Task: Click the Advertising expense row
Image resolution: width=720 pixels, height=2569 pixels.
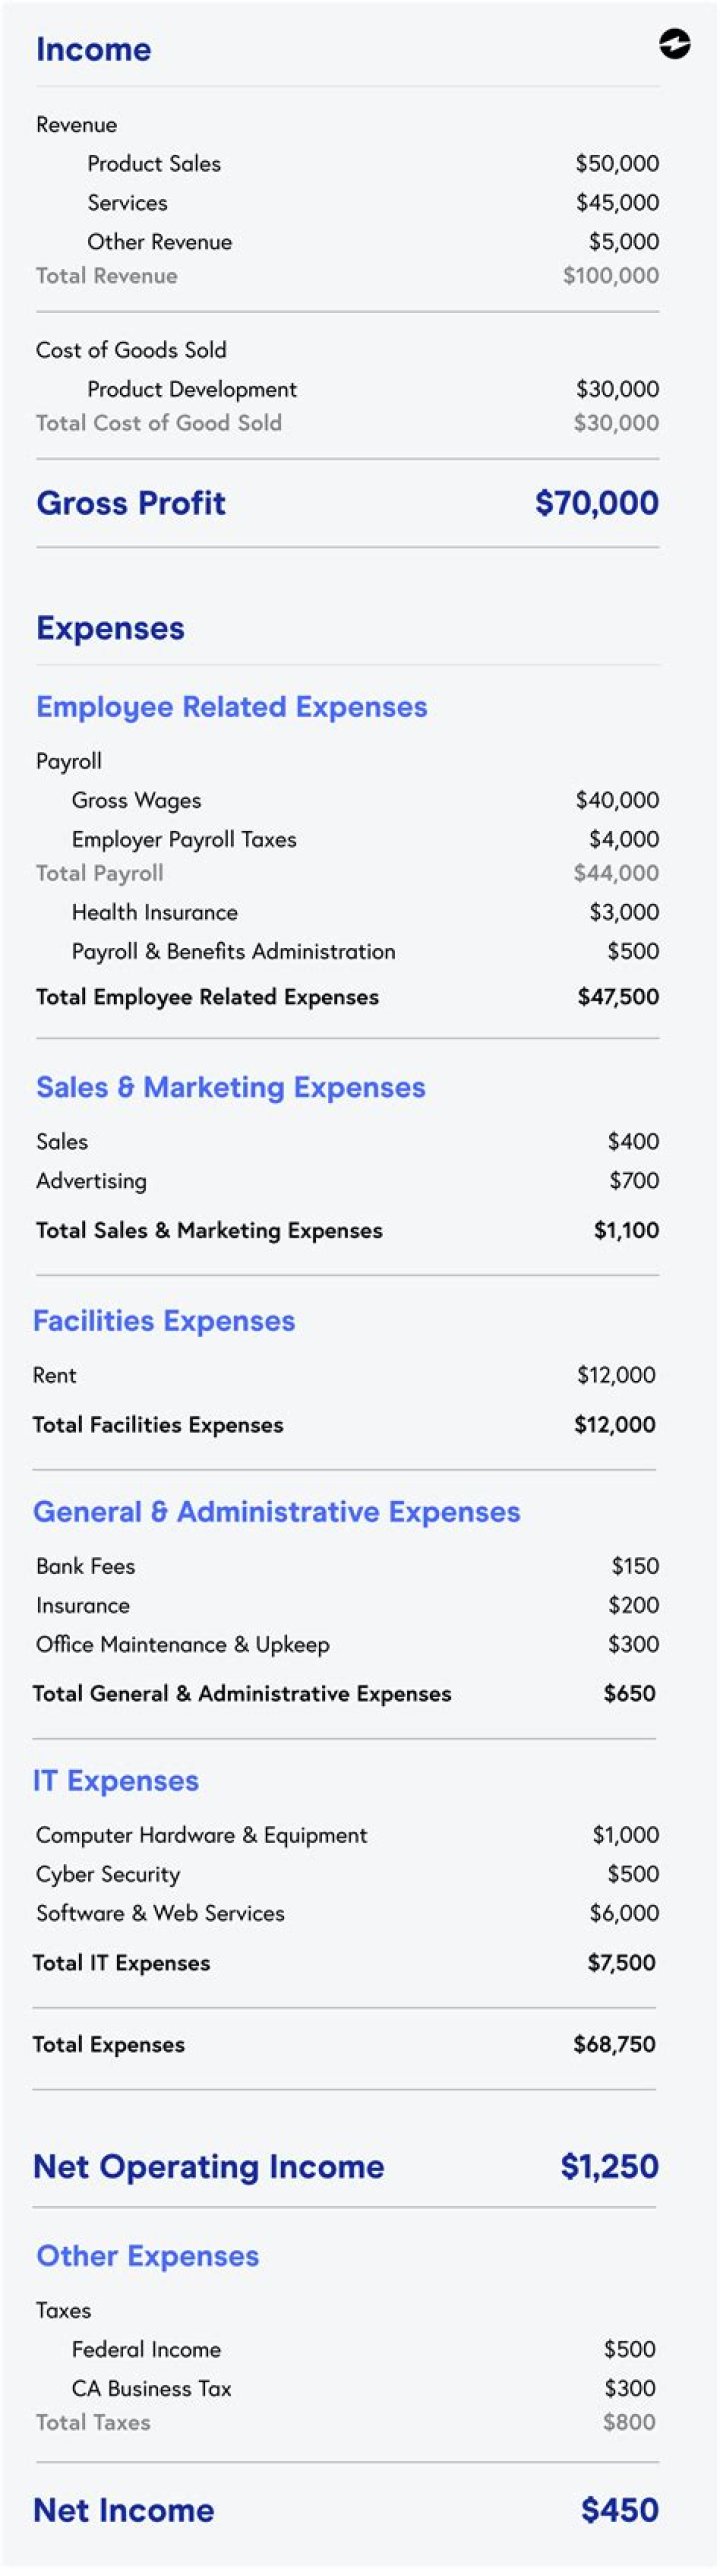Action: coord(91,1180)
